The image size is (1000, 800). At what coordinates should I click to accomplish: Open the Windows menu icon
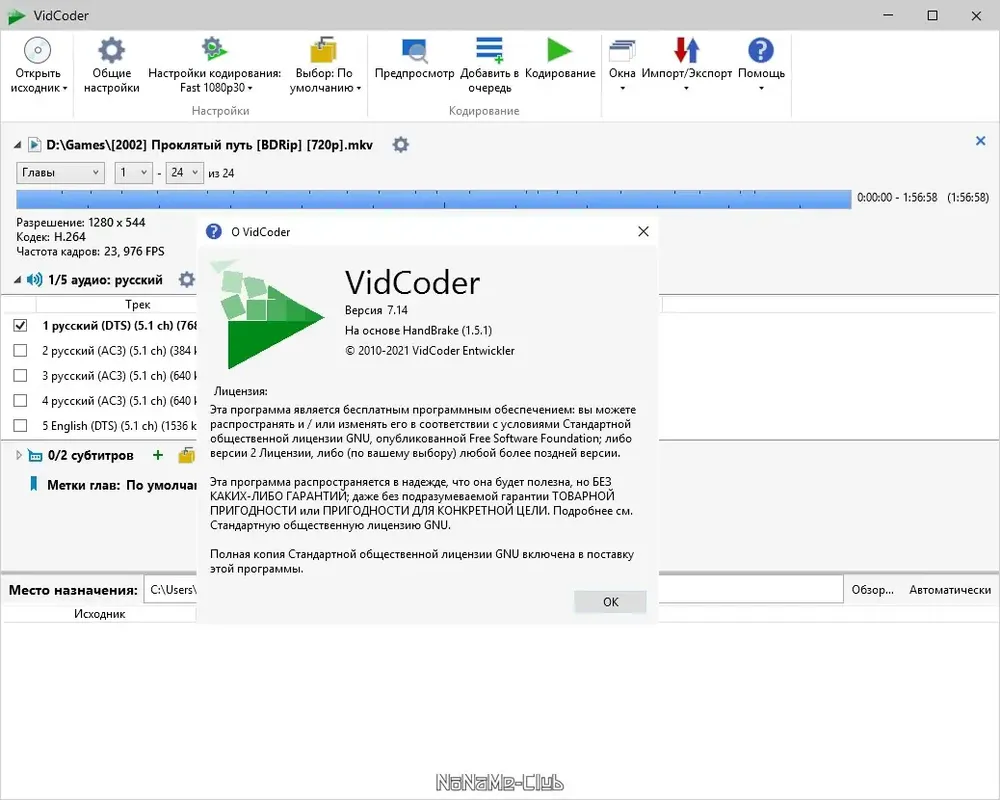(622, 50)
